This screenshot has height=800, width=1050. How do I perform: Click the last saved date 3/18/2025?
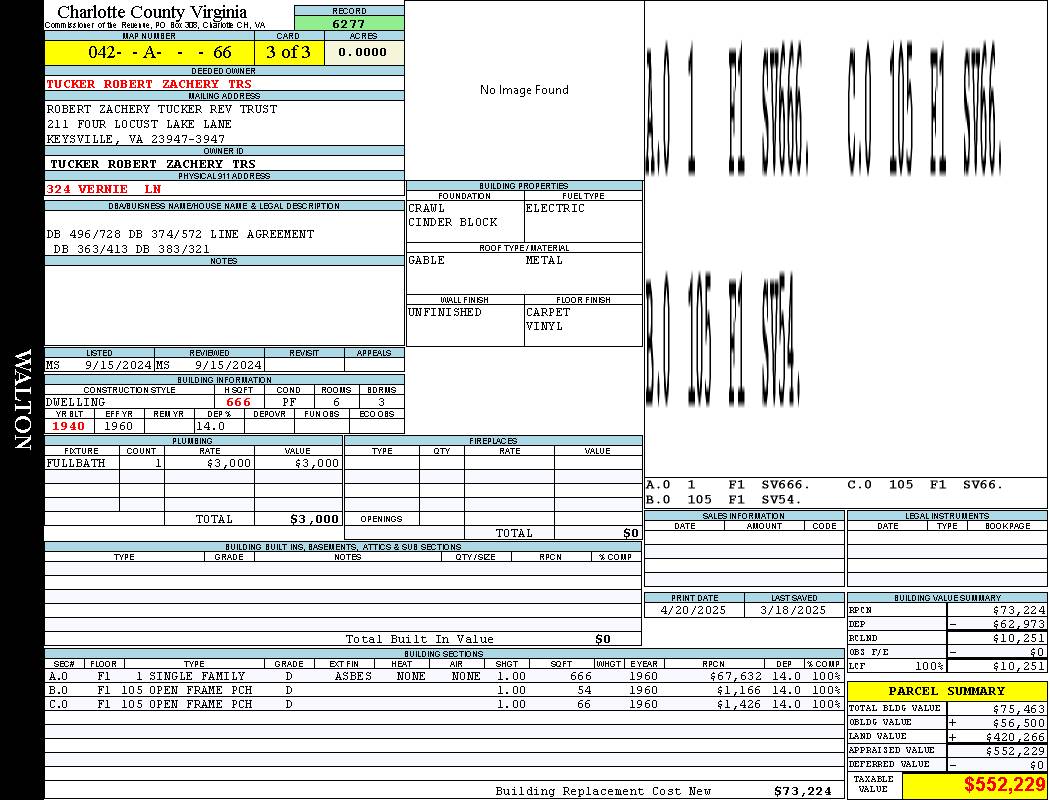[793, 610]
